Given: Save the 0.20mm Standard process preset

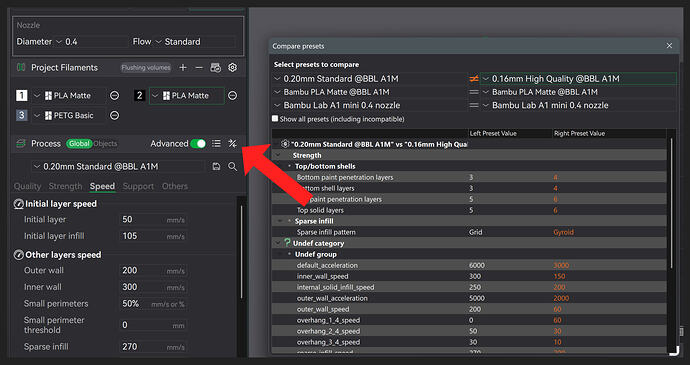Looking at the screenshot, I should point(216,166).
